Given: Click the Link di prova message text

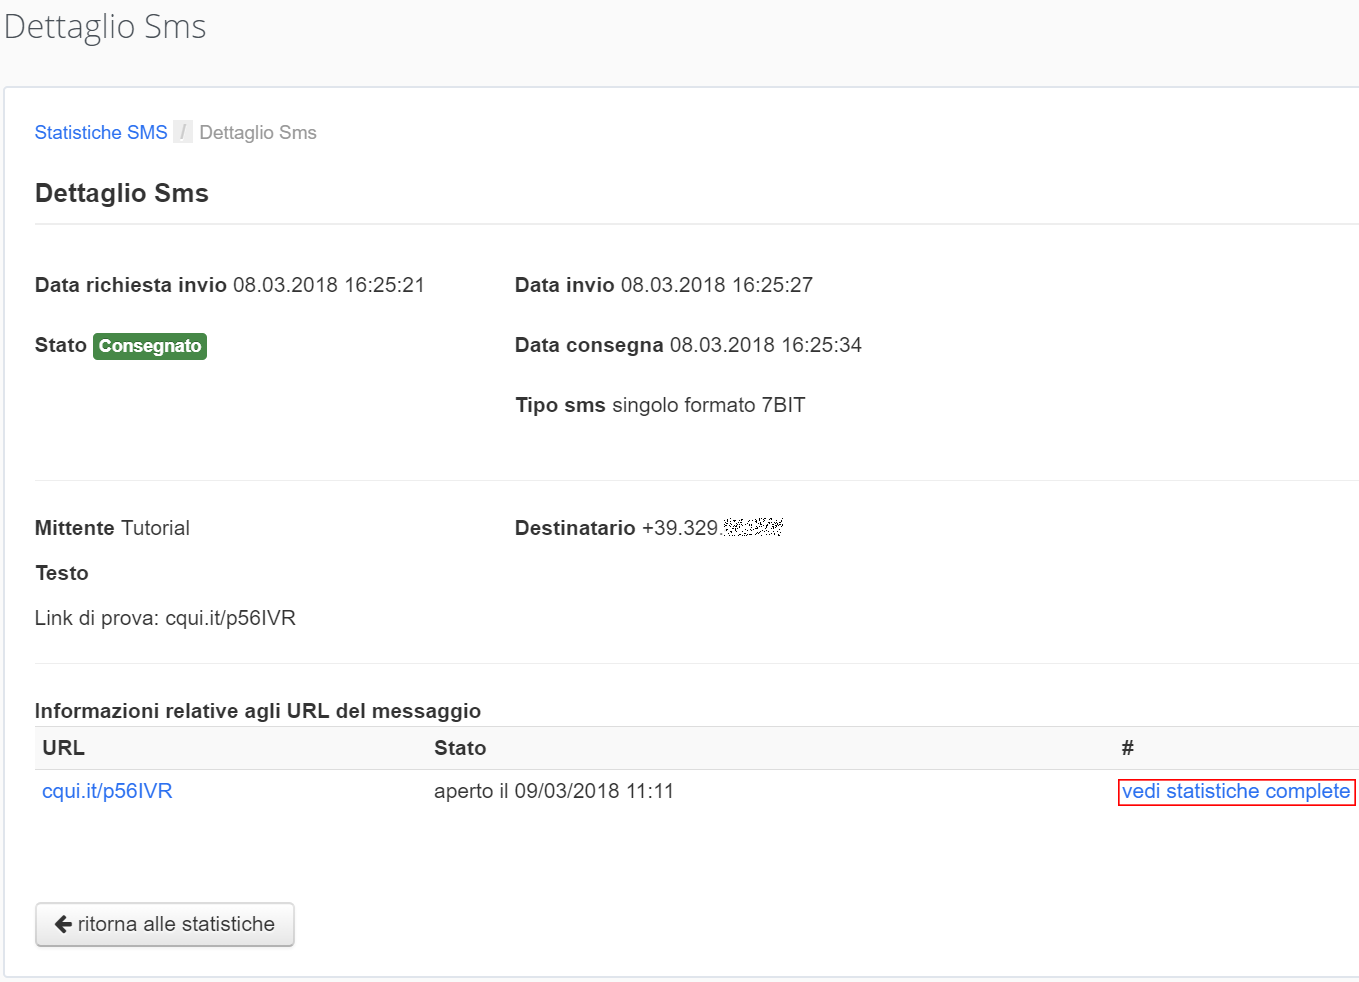Looking at the screenshot, I should 165,618.
